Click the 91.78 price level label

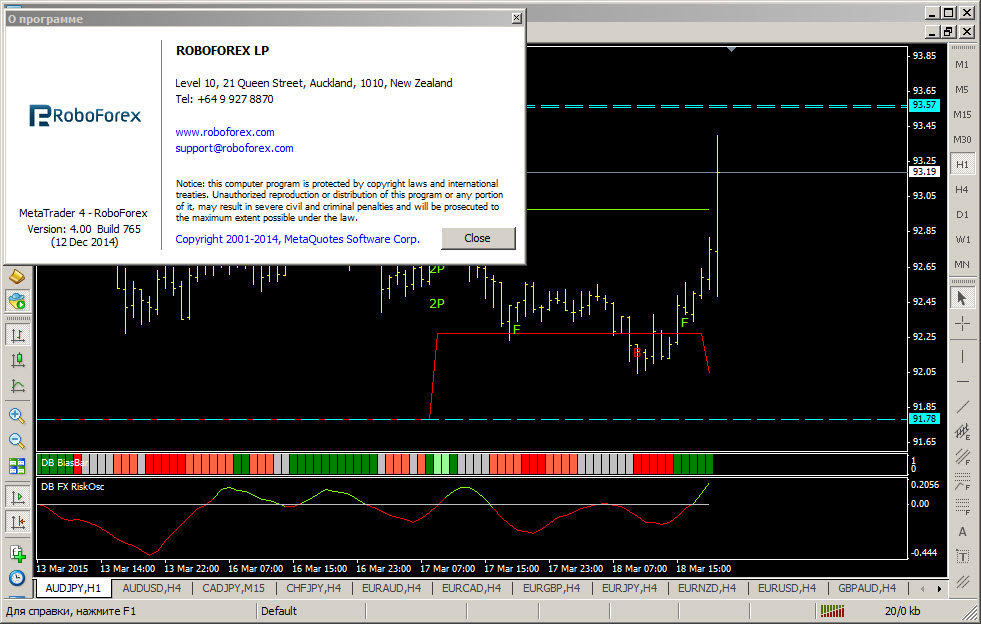click(924, 419)
